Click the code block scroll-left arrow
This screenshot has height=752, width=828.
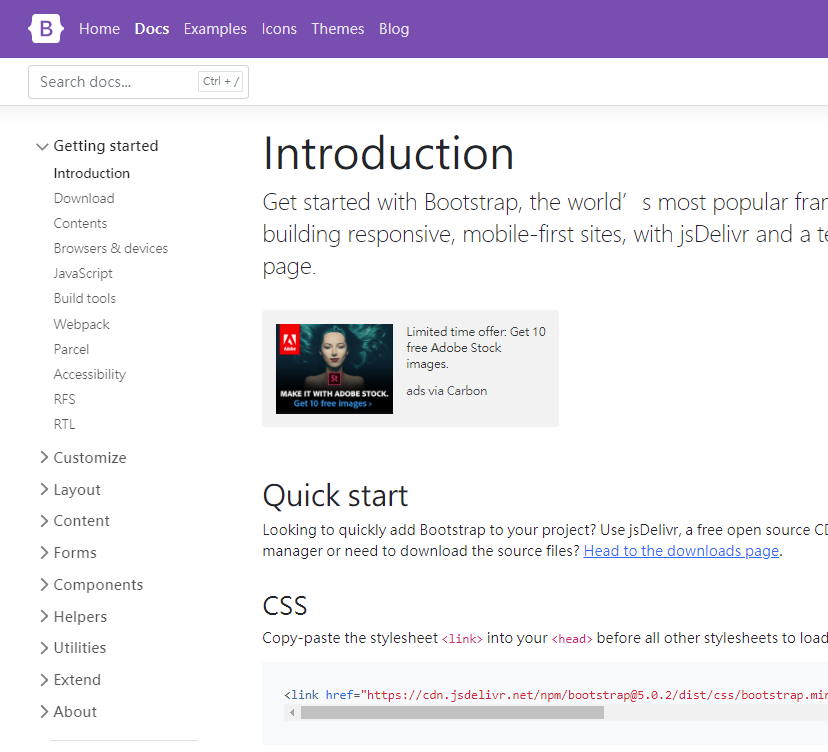pyautogui.click(x=292, y=712)
